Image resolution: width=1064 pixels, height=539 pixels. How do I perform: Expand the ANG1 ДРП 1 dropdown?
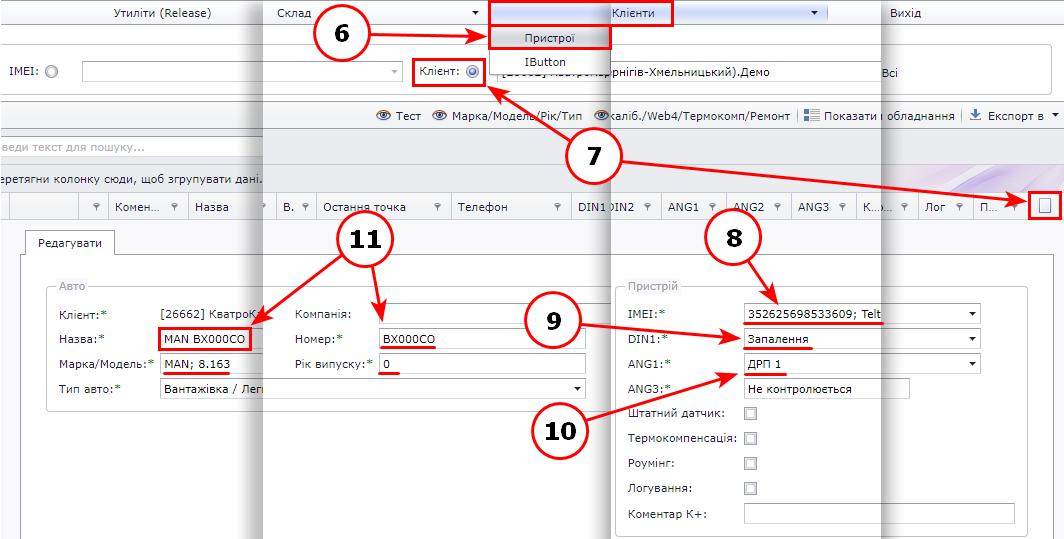tap(973, 365)
